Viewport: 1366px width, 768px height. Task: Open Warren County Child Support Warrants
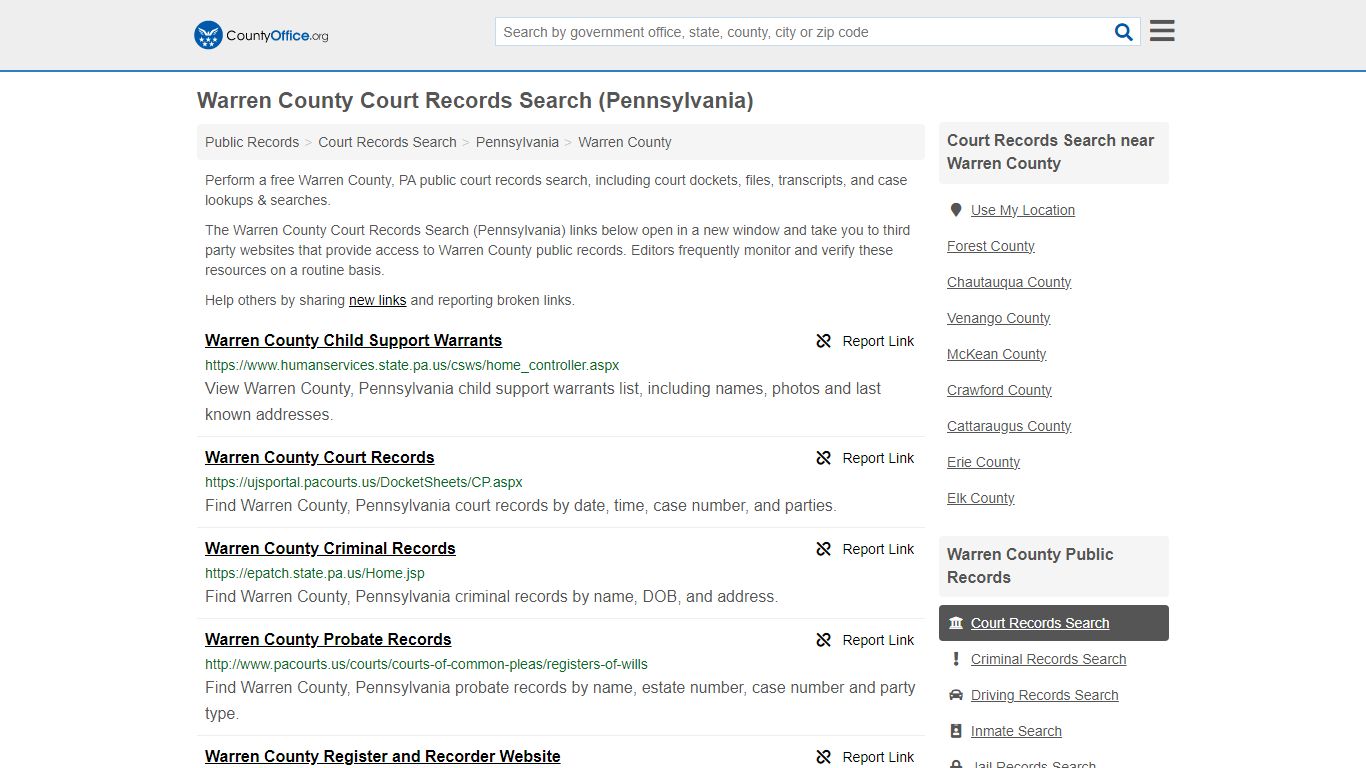pyautogui.click(x=353, y=340)
